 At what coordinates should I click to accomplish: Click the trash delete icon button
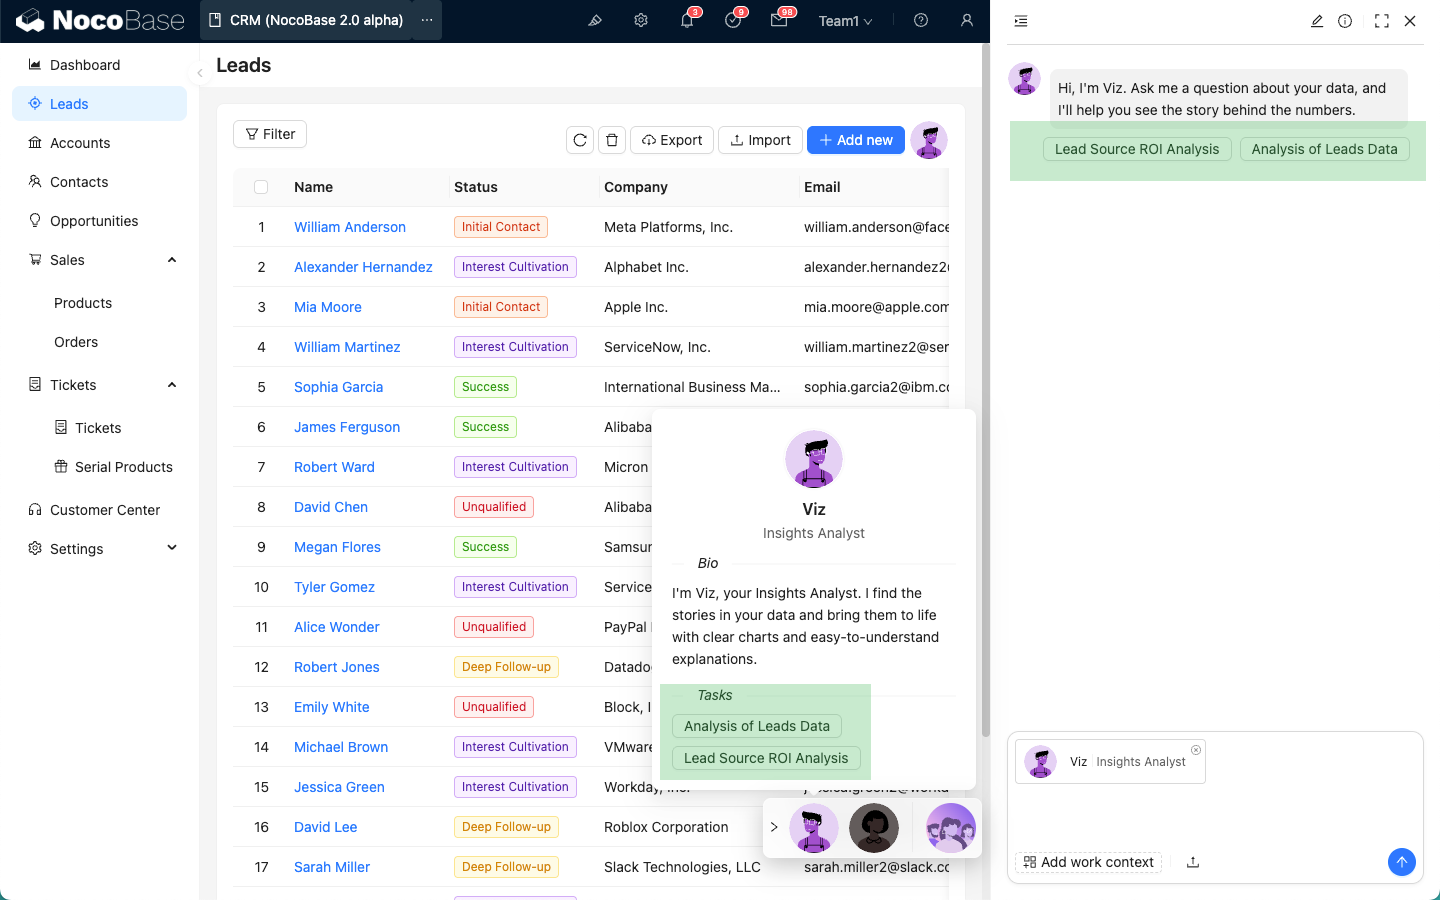pos(612,140)
